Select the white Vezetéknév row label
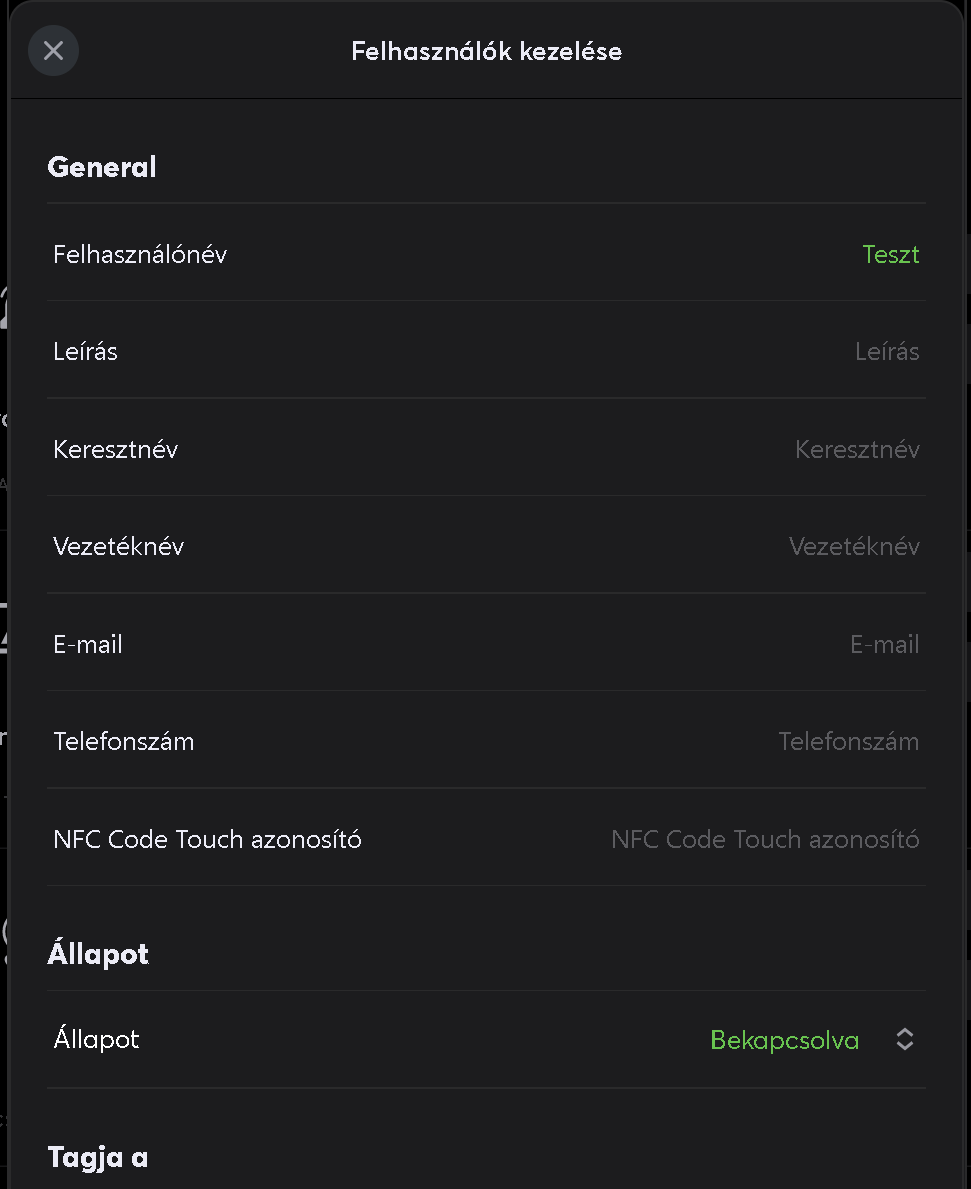This screenshot has width=971, height=1189. (x=118, y=547)
